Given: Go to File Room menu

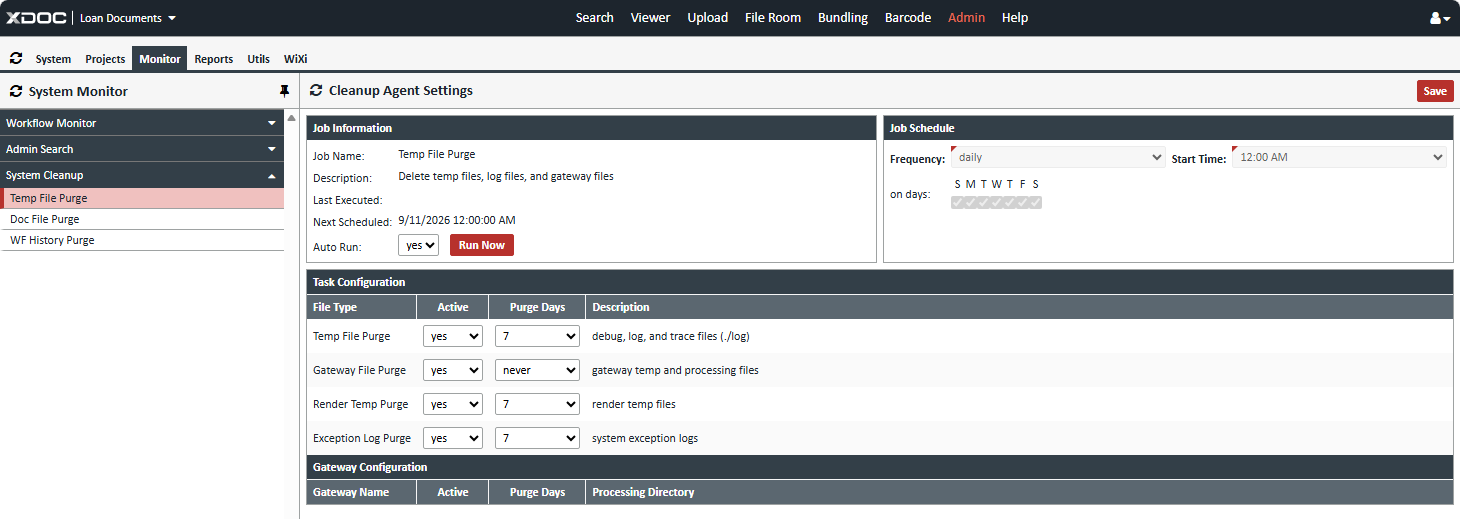Looking at the screenshot, I should pos(773,18).
